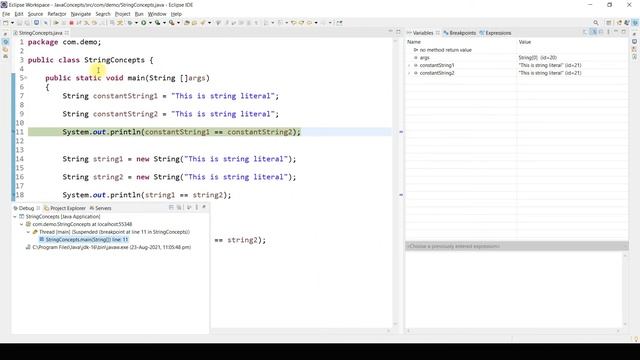Expand the constantString1 variable row

pos(409,65)
